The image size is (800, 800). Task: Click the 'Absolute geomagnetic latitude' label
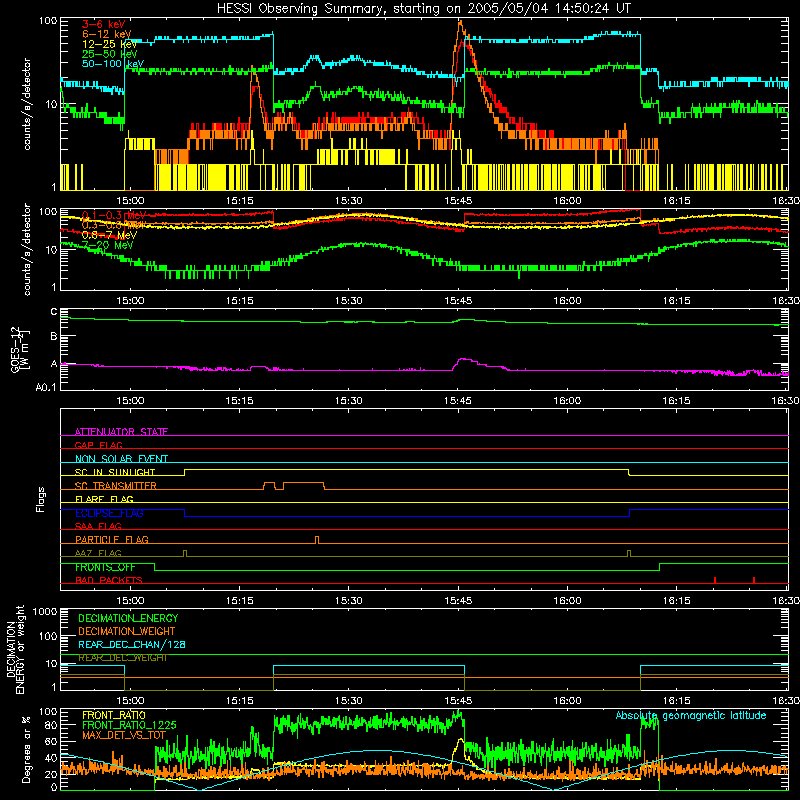(x=691, y=715)
